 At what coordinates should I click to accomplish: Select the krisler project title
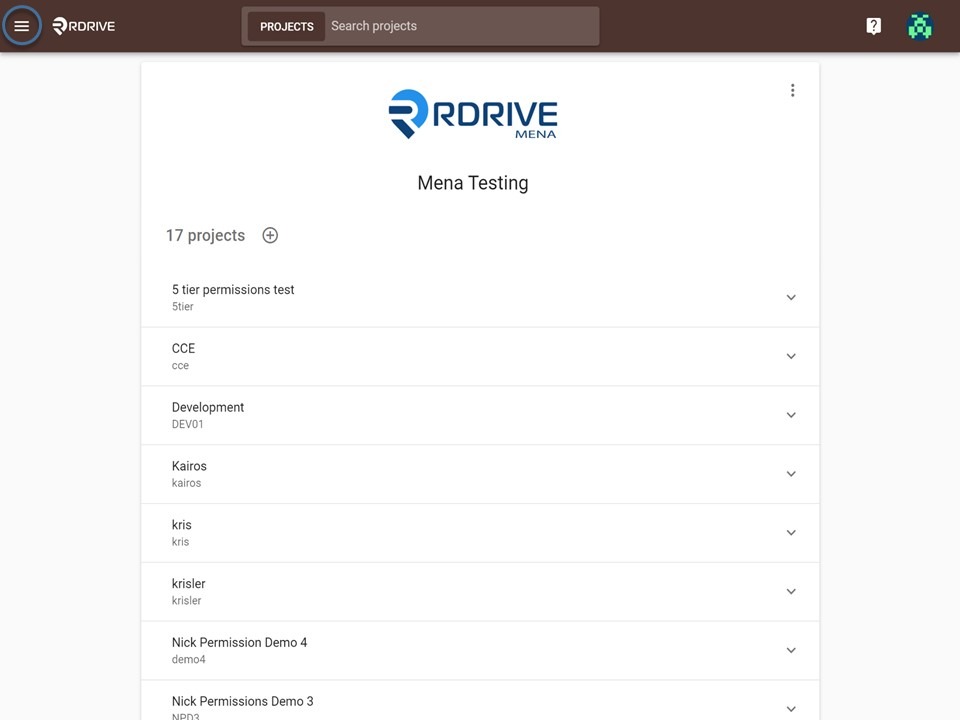pyautogui.click(x=189, y=583)
